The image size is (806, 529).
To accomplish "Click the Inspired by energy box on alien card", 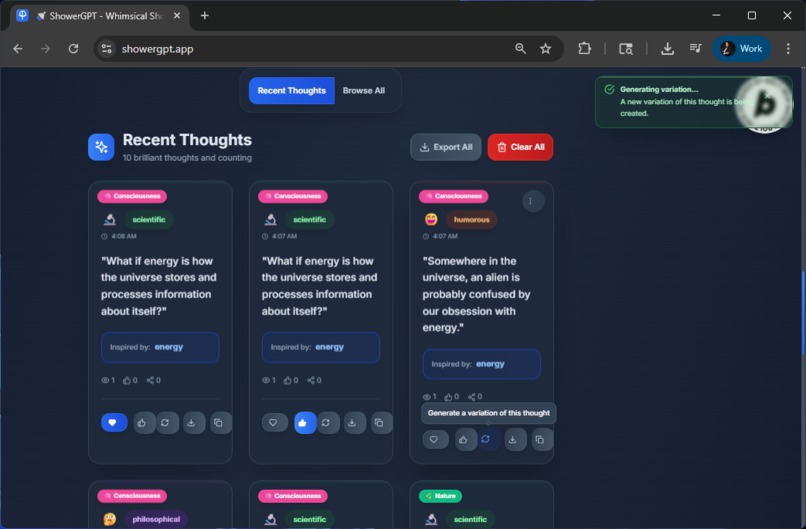I will [x=482, y=364].
